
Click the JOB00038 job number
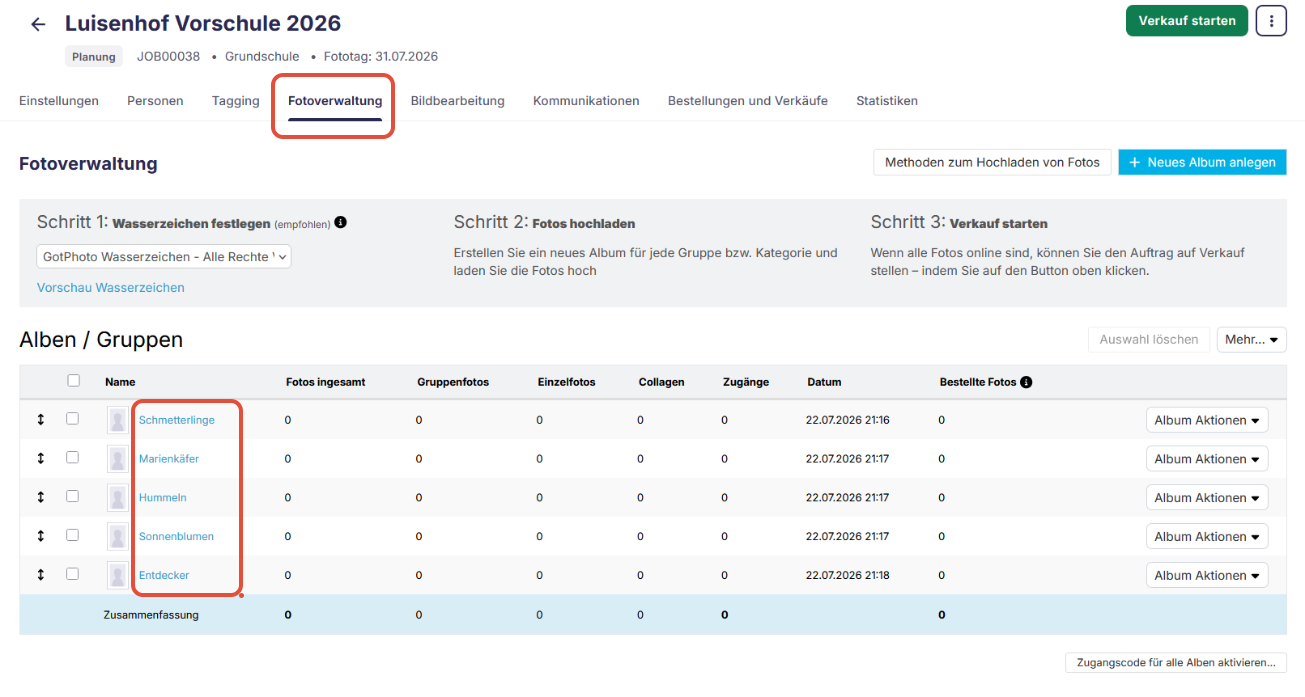click(168, 57)
